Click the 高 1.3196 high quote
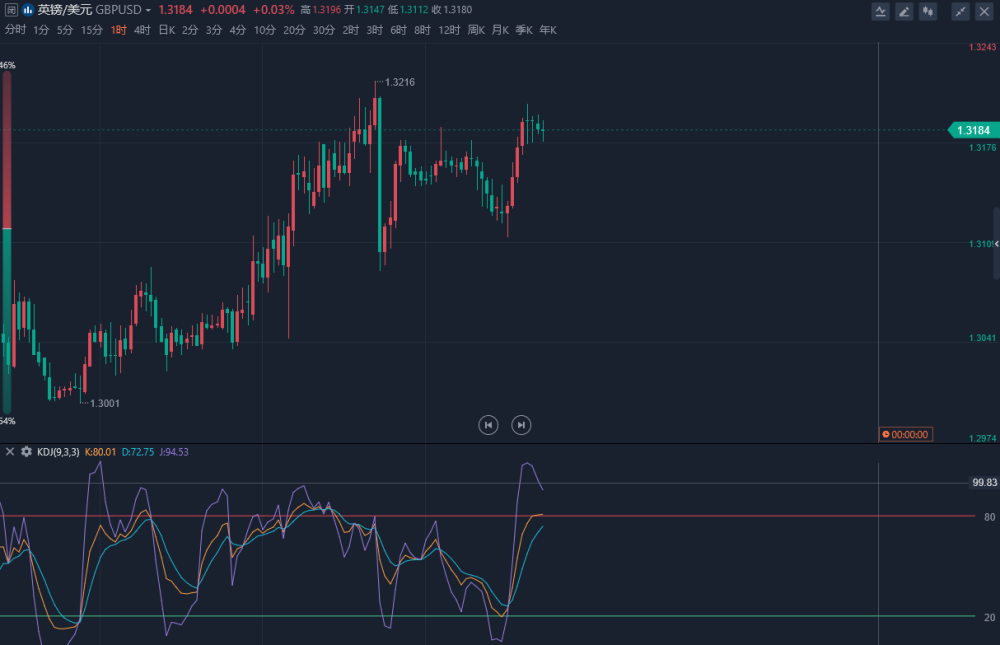 pyautogui.click(x=321, y=10)
